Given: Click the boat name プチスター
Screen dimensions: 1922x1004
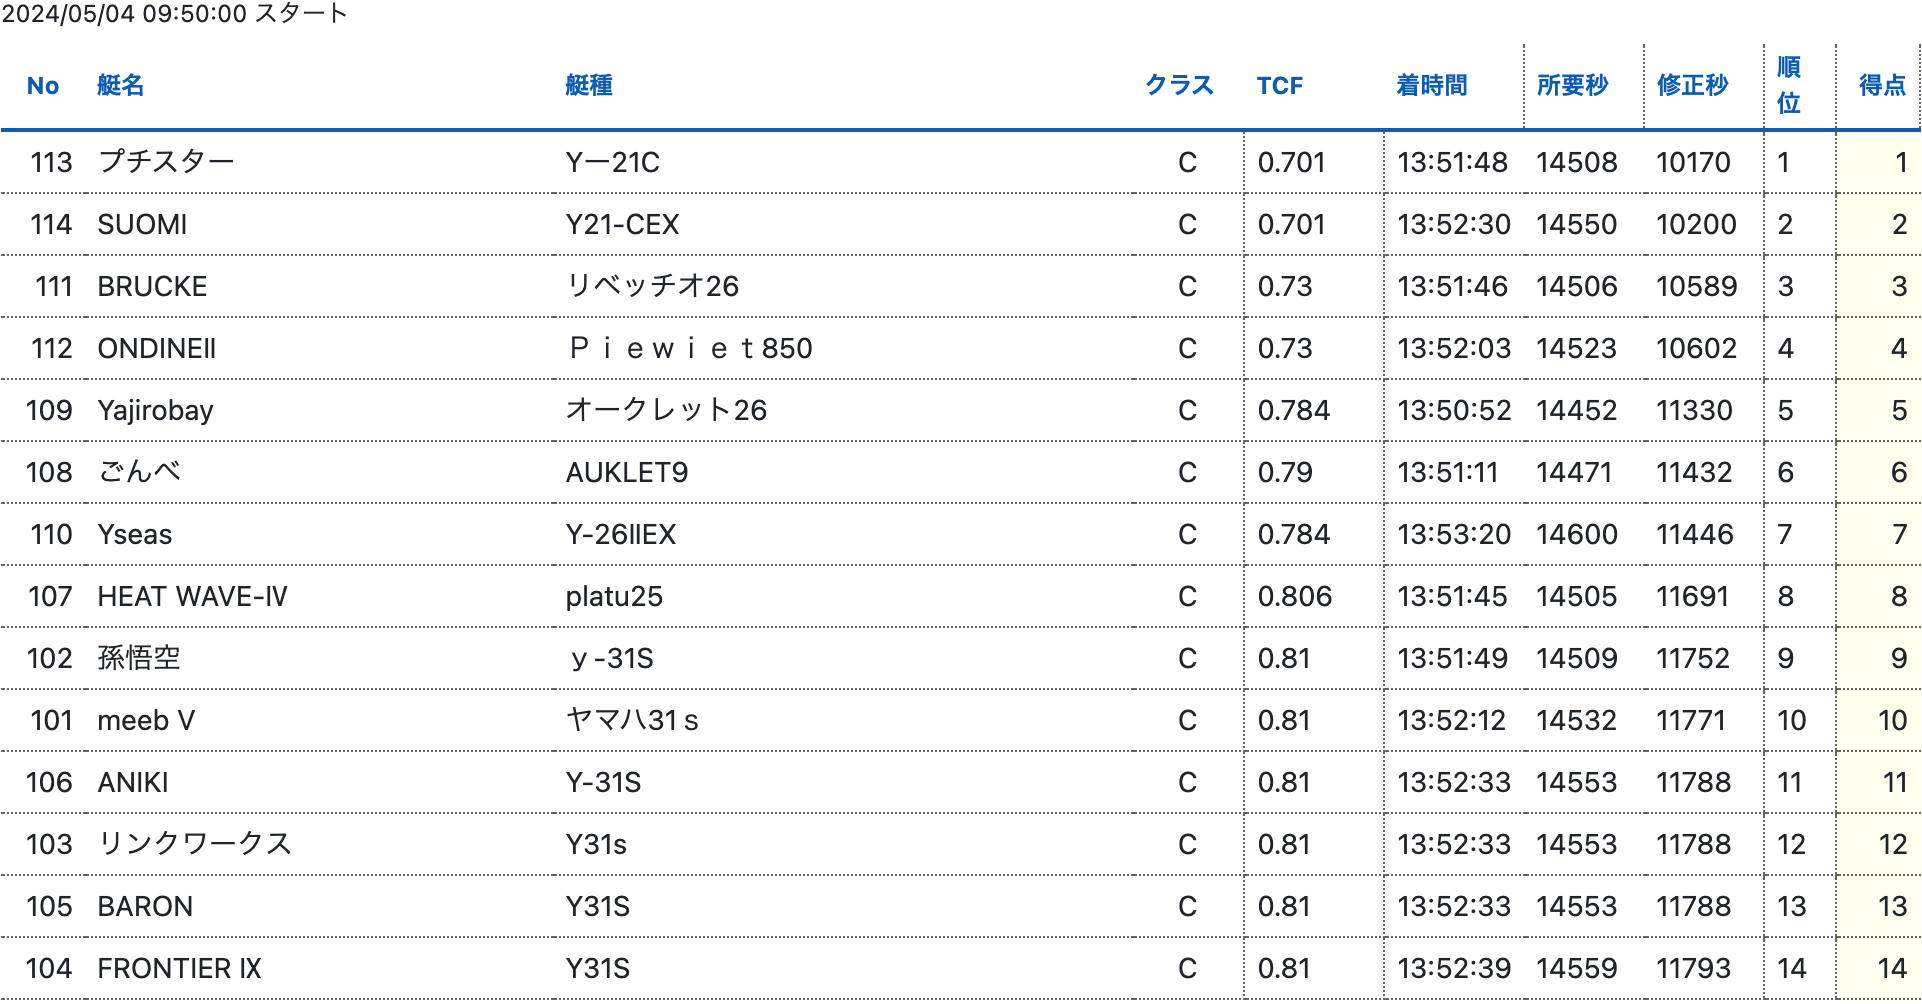Looking at the screenshot, I should click(166, 162).
